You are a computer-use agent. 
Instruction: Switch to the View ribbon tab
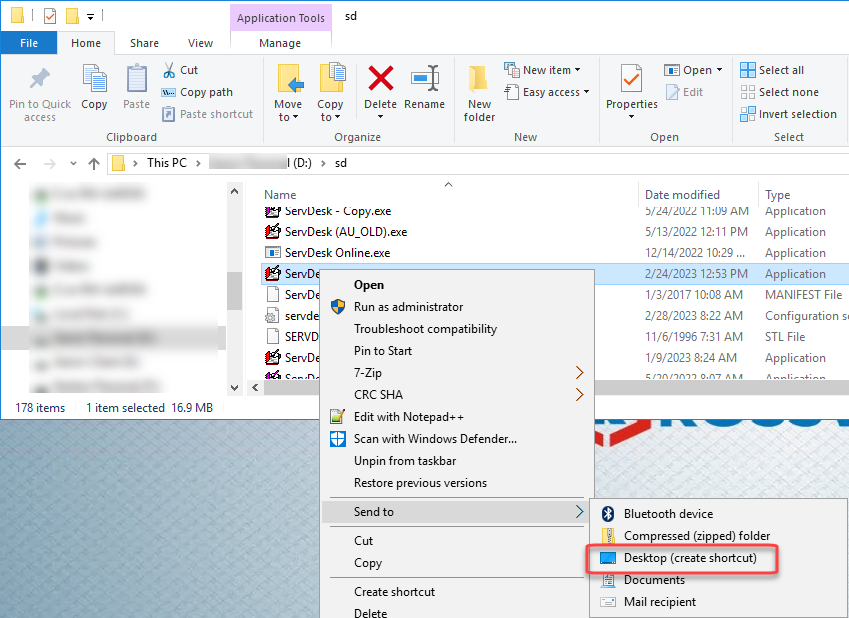tap(200, 43)
